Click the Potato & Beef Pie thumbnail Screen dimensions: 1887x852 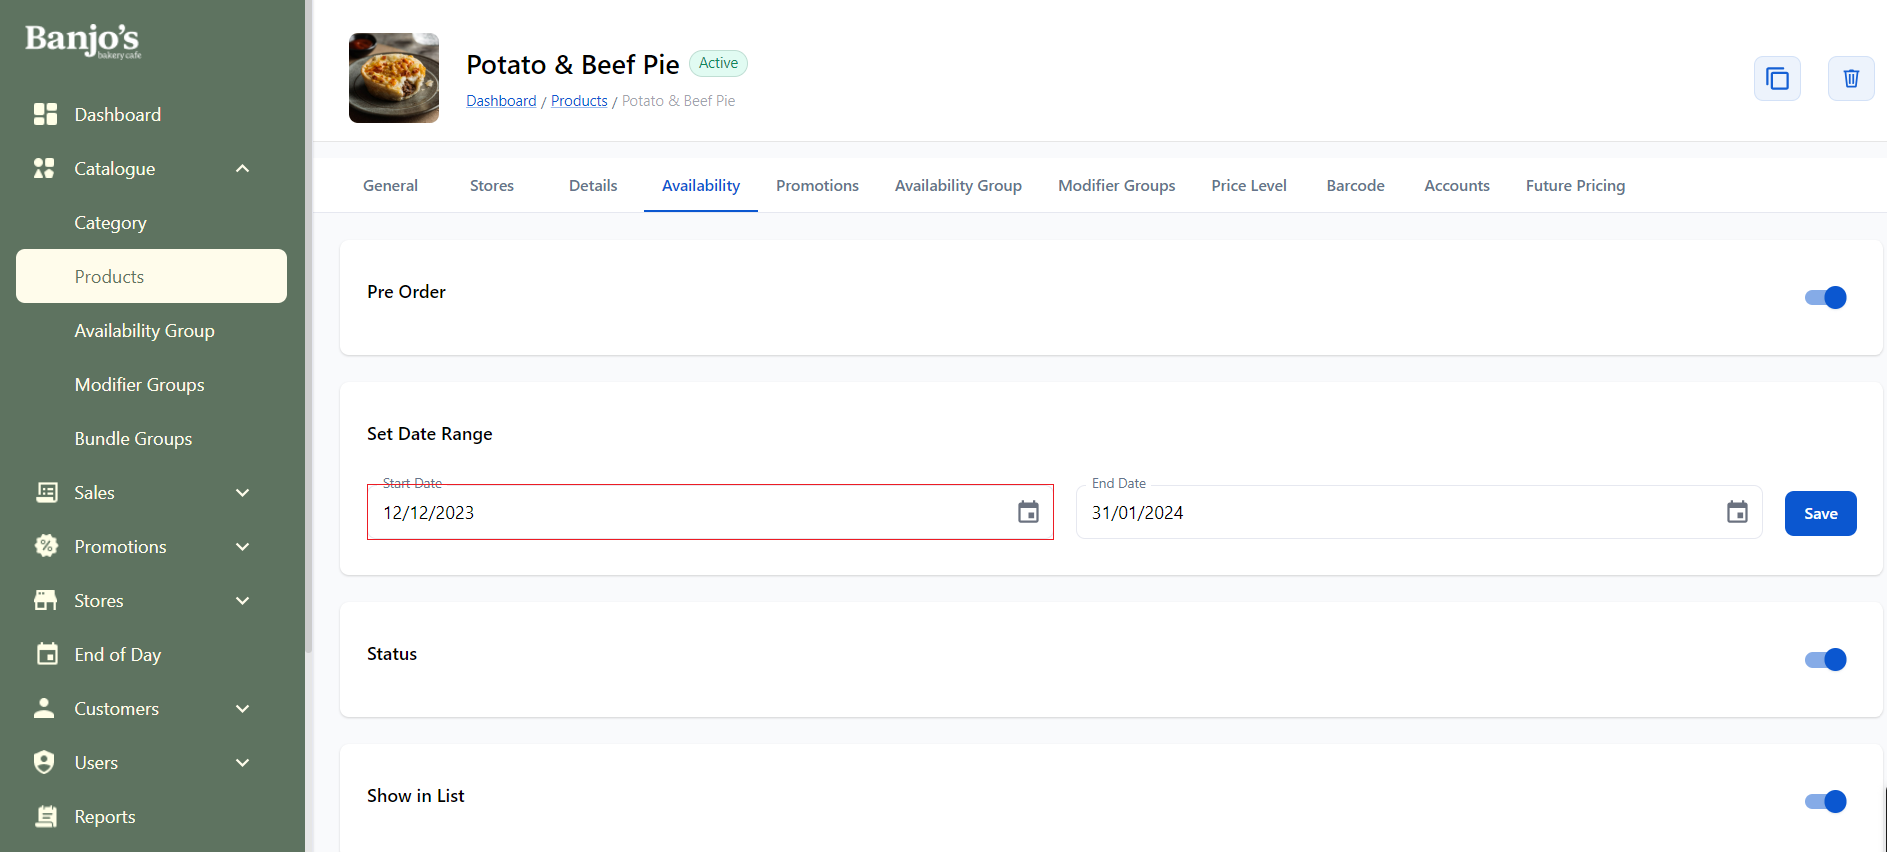tap(394, 78)
